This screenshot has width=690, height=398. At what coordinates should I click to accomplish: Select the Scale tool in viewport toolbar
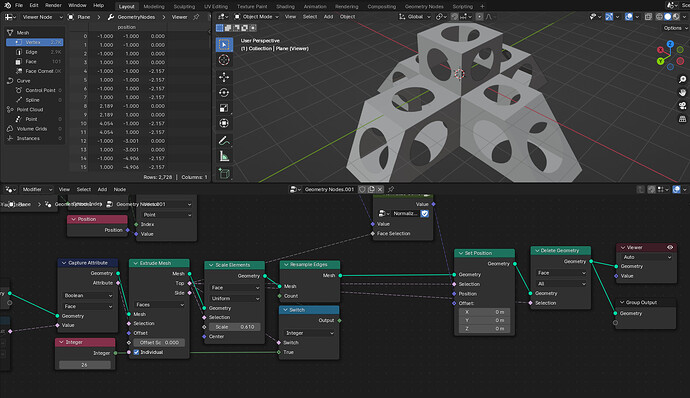click(224, 108)
